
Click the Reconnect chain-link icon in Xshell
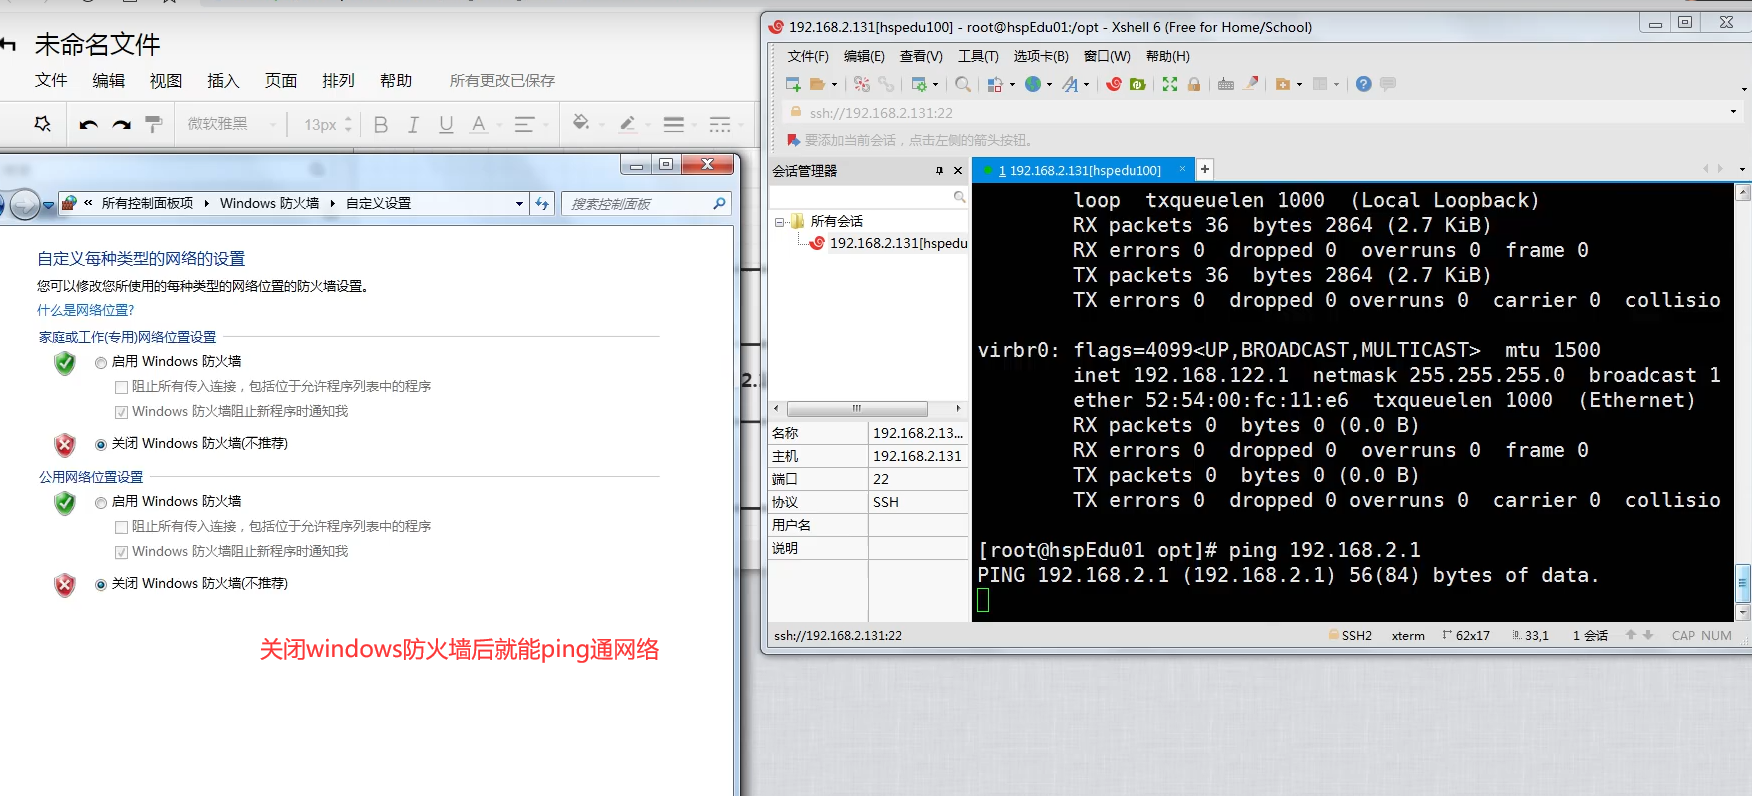886,84
